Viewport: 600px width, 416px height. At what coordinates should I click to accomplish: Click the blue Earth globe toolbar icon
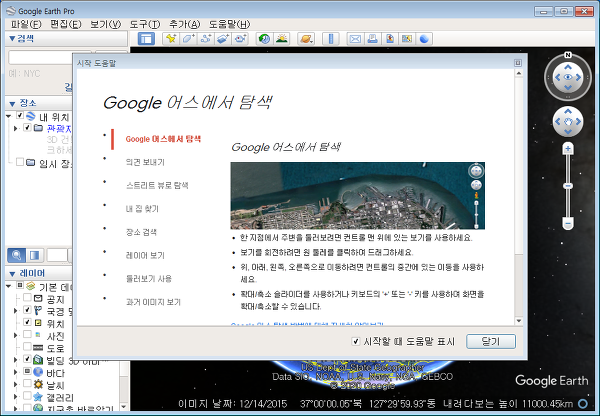424,39
